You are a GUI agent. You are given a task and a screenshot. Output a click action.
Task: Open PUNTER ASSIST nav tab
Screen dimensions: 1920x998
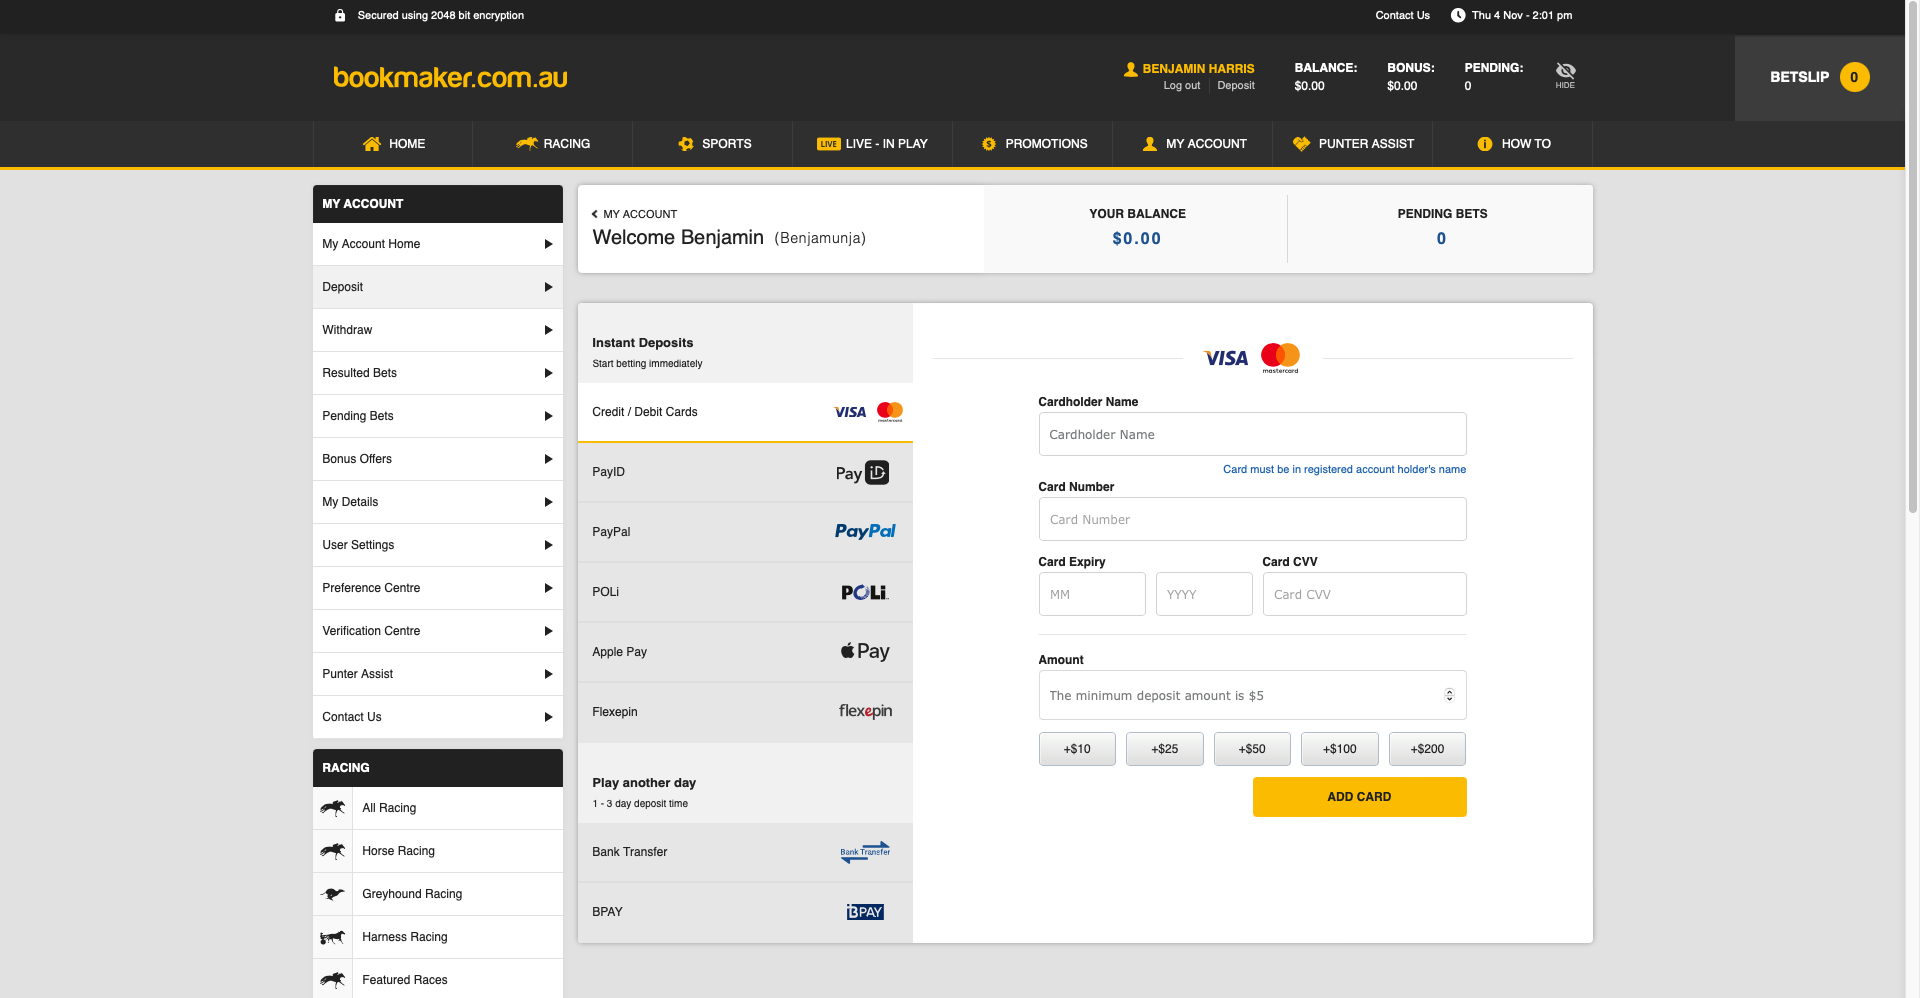1353,144
